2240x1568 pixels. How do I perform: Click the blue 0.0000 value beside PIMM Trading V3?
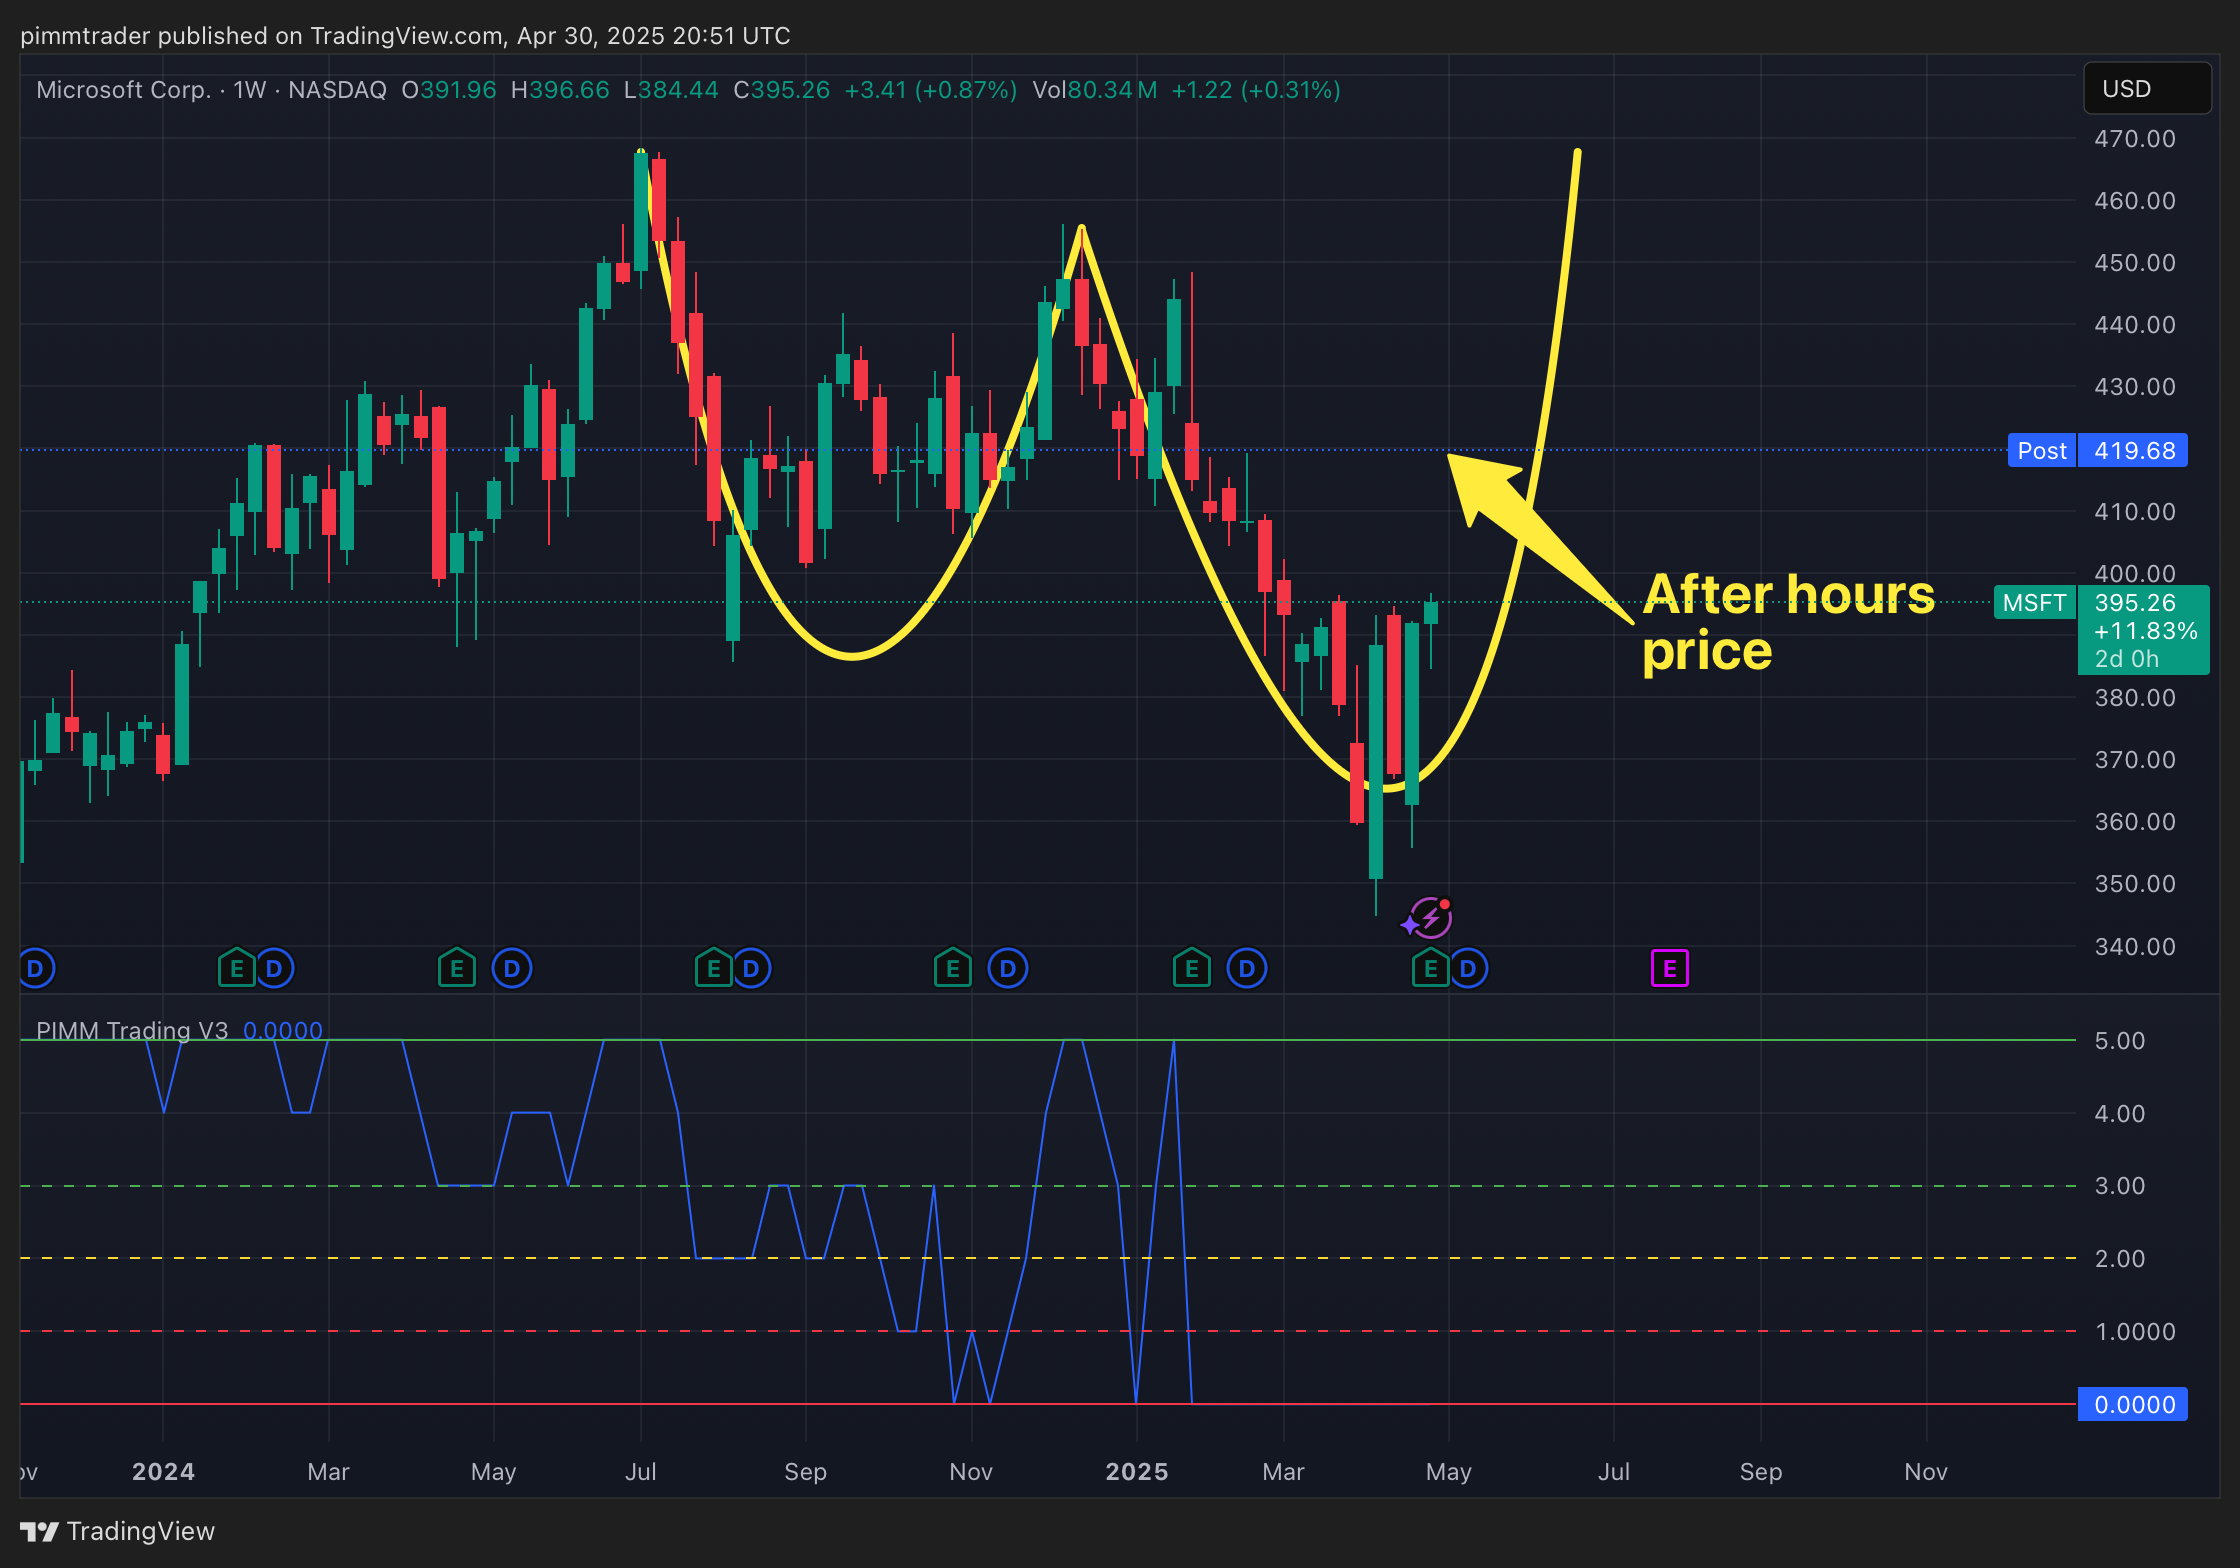(283, 1030)
